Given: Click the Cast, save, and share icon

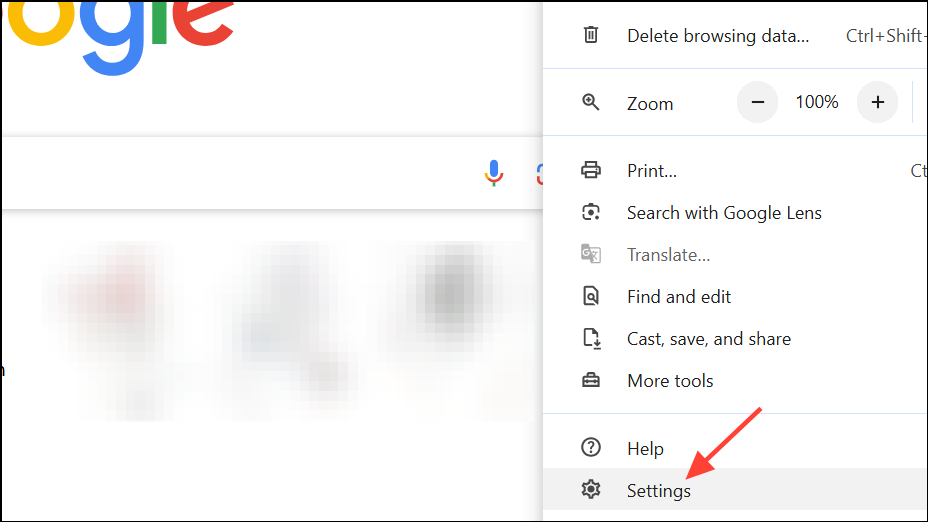Looking at the screenshot, I should (592, 339).
